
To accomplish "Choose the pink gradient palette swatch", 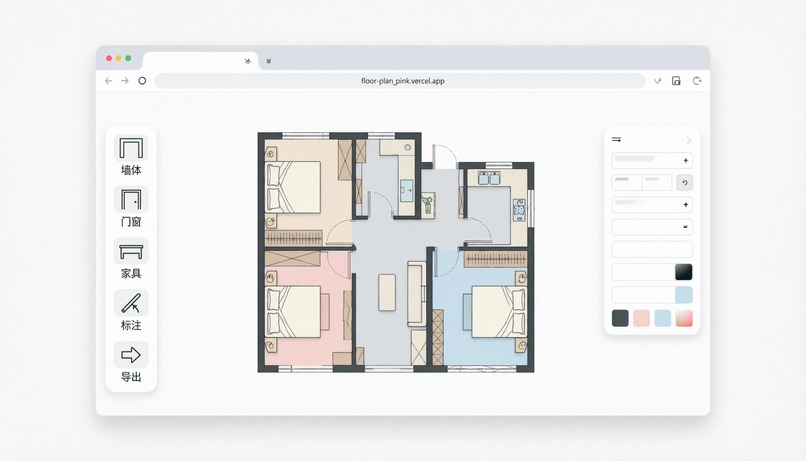I will (x=684, y=318).
